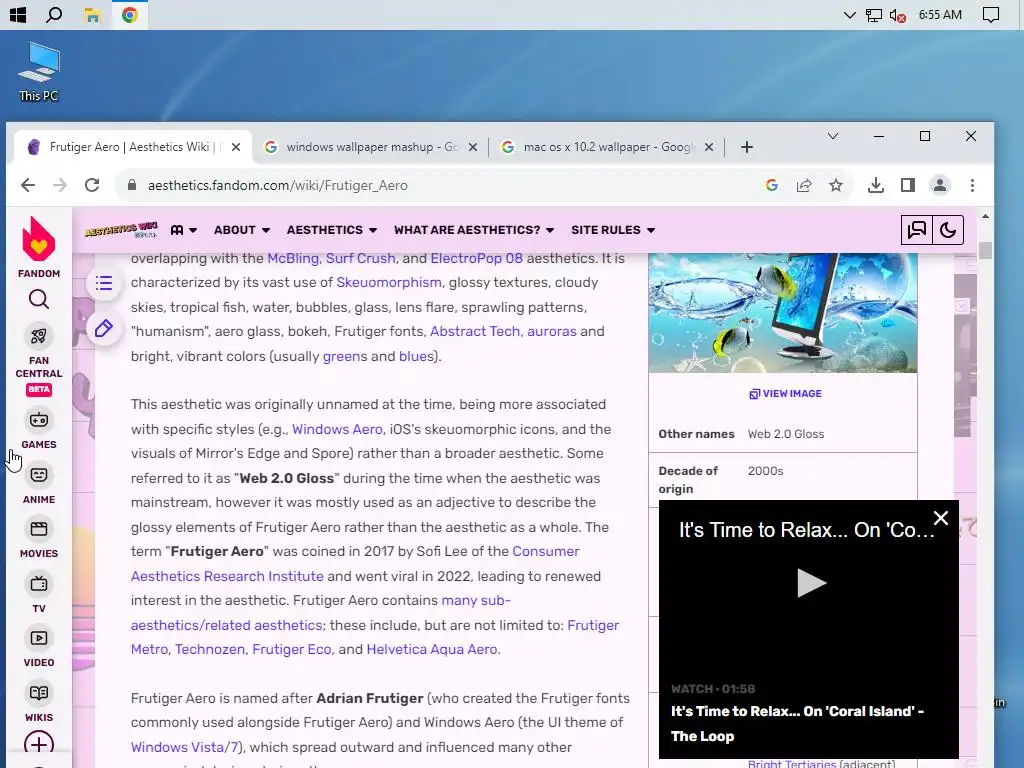Open the Anime category icon
Screen dimensions: 1024x768
point(39,475)
